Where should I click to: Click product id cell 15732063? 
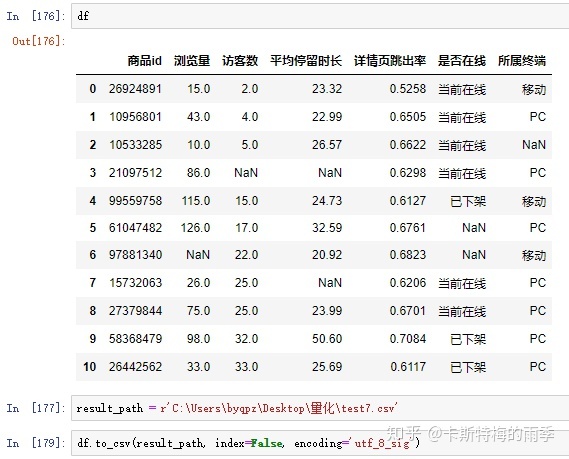click(135, 283)
